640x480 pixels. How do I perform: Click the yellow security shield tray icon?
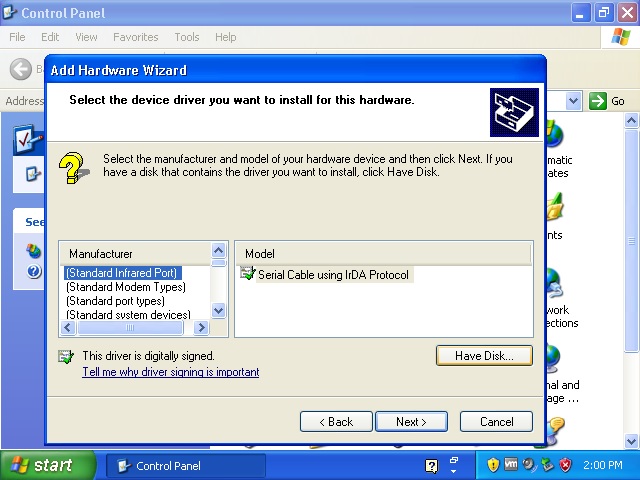pos(493,465)
